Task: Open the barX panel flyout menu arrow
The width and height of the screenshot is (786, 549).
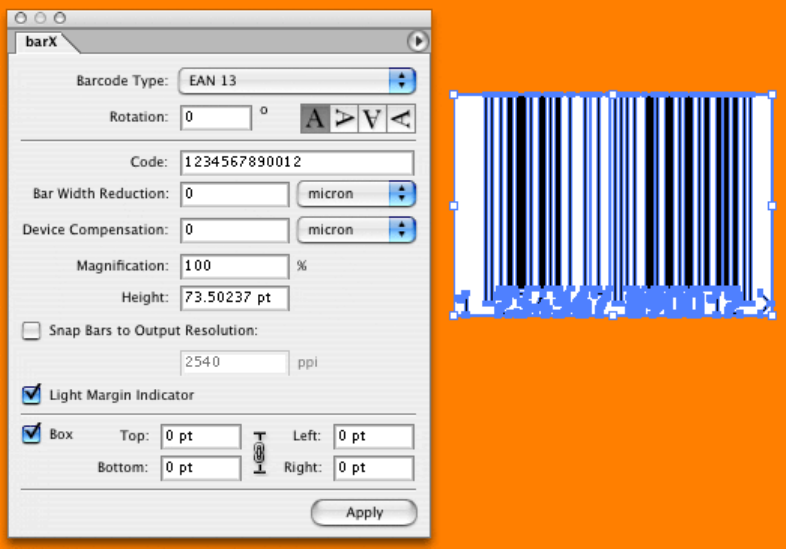Action: pos(418,41)
